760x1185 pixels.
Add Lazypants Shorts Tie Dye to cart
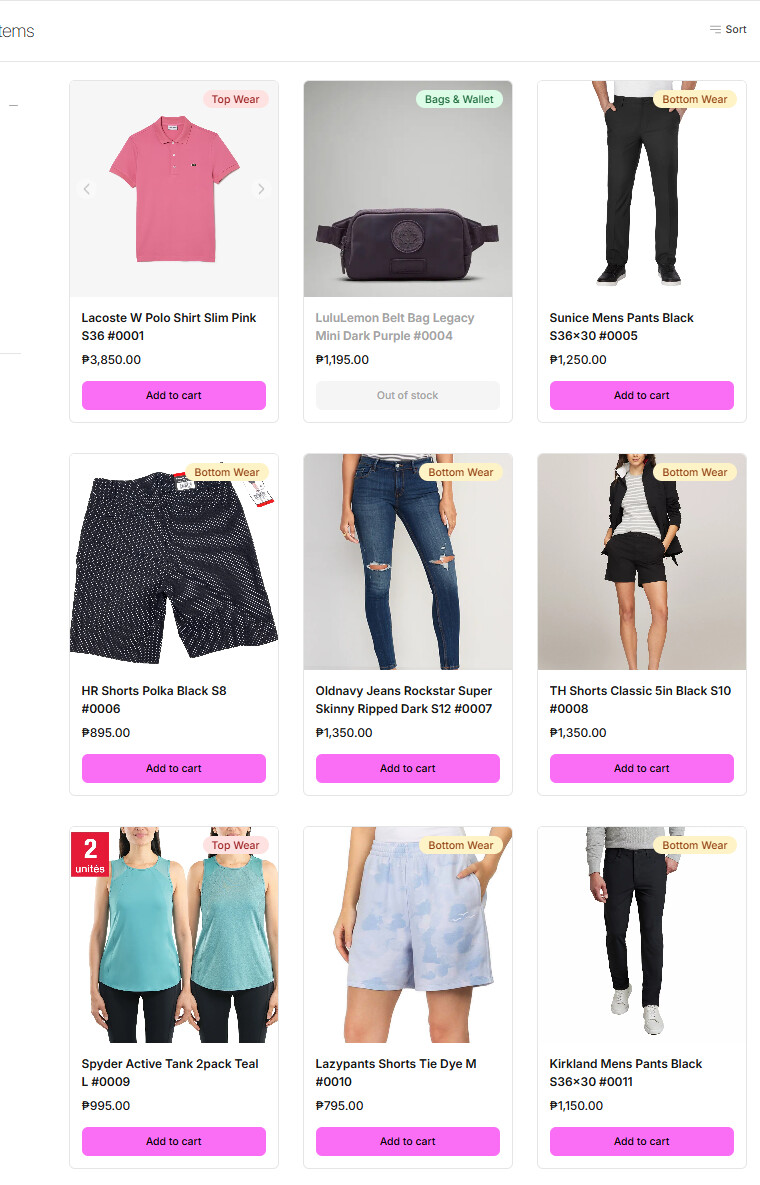point(408,1141)
